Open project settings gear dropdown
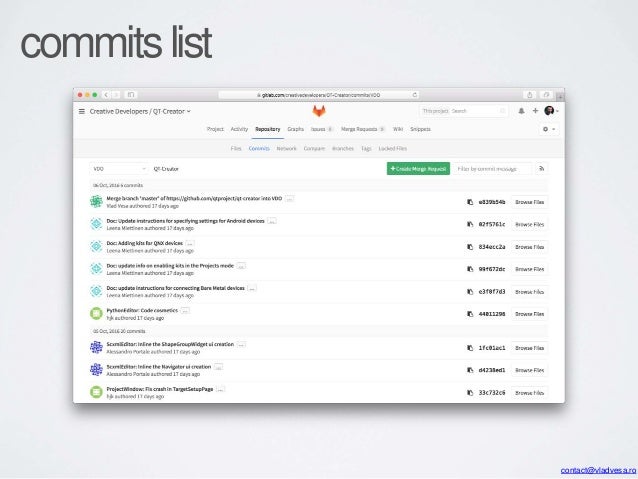Screen dimensions: 638x479 click(x=549, y=129)
